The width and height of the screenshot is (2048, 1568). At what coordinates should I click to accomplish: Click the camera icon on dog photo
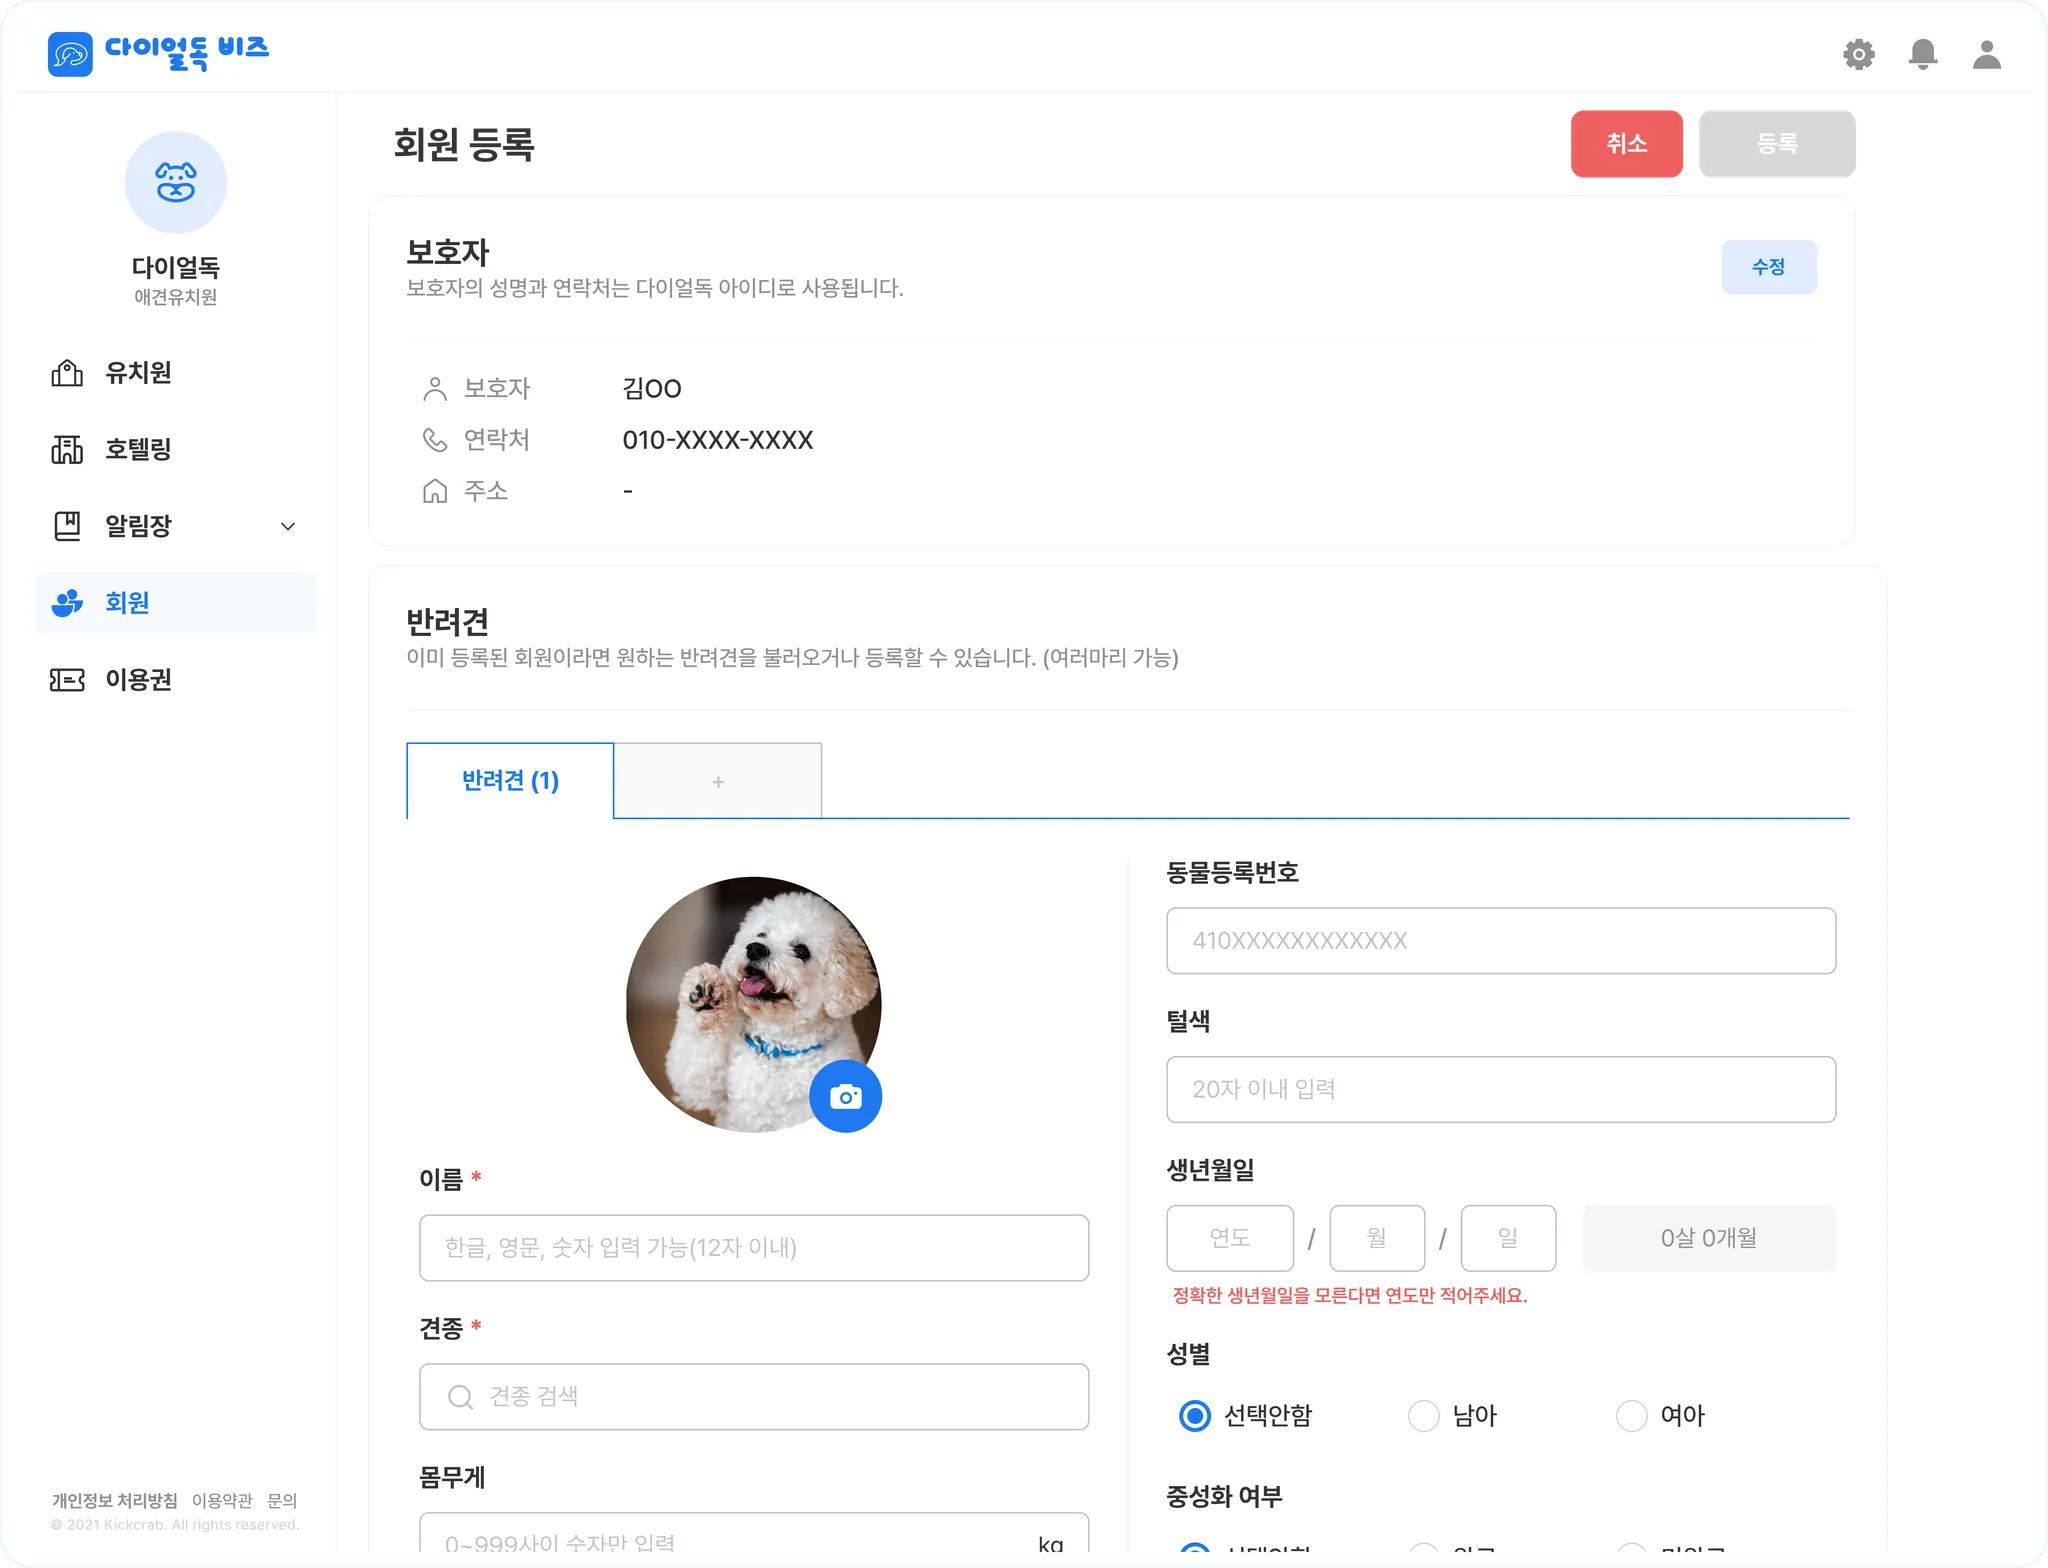[845, 1096]
